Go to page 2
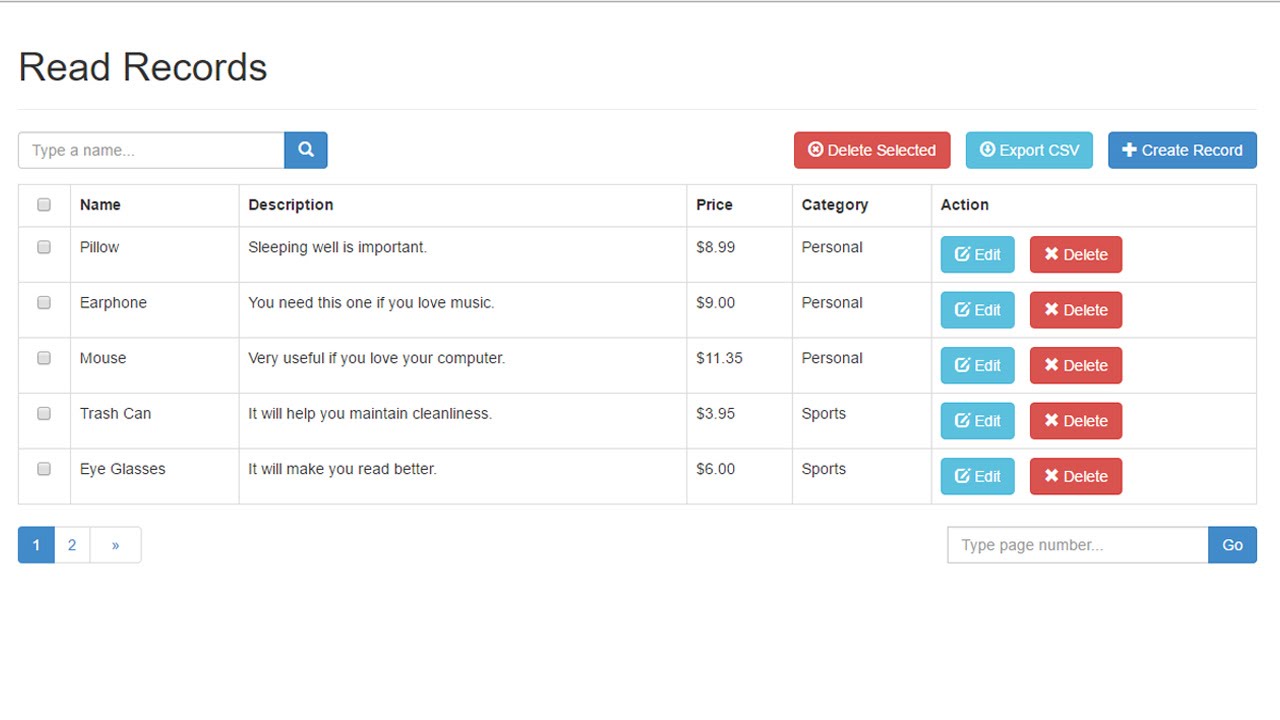 click(72, 545)
